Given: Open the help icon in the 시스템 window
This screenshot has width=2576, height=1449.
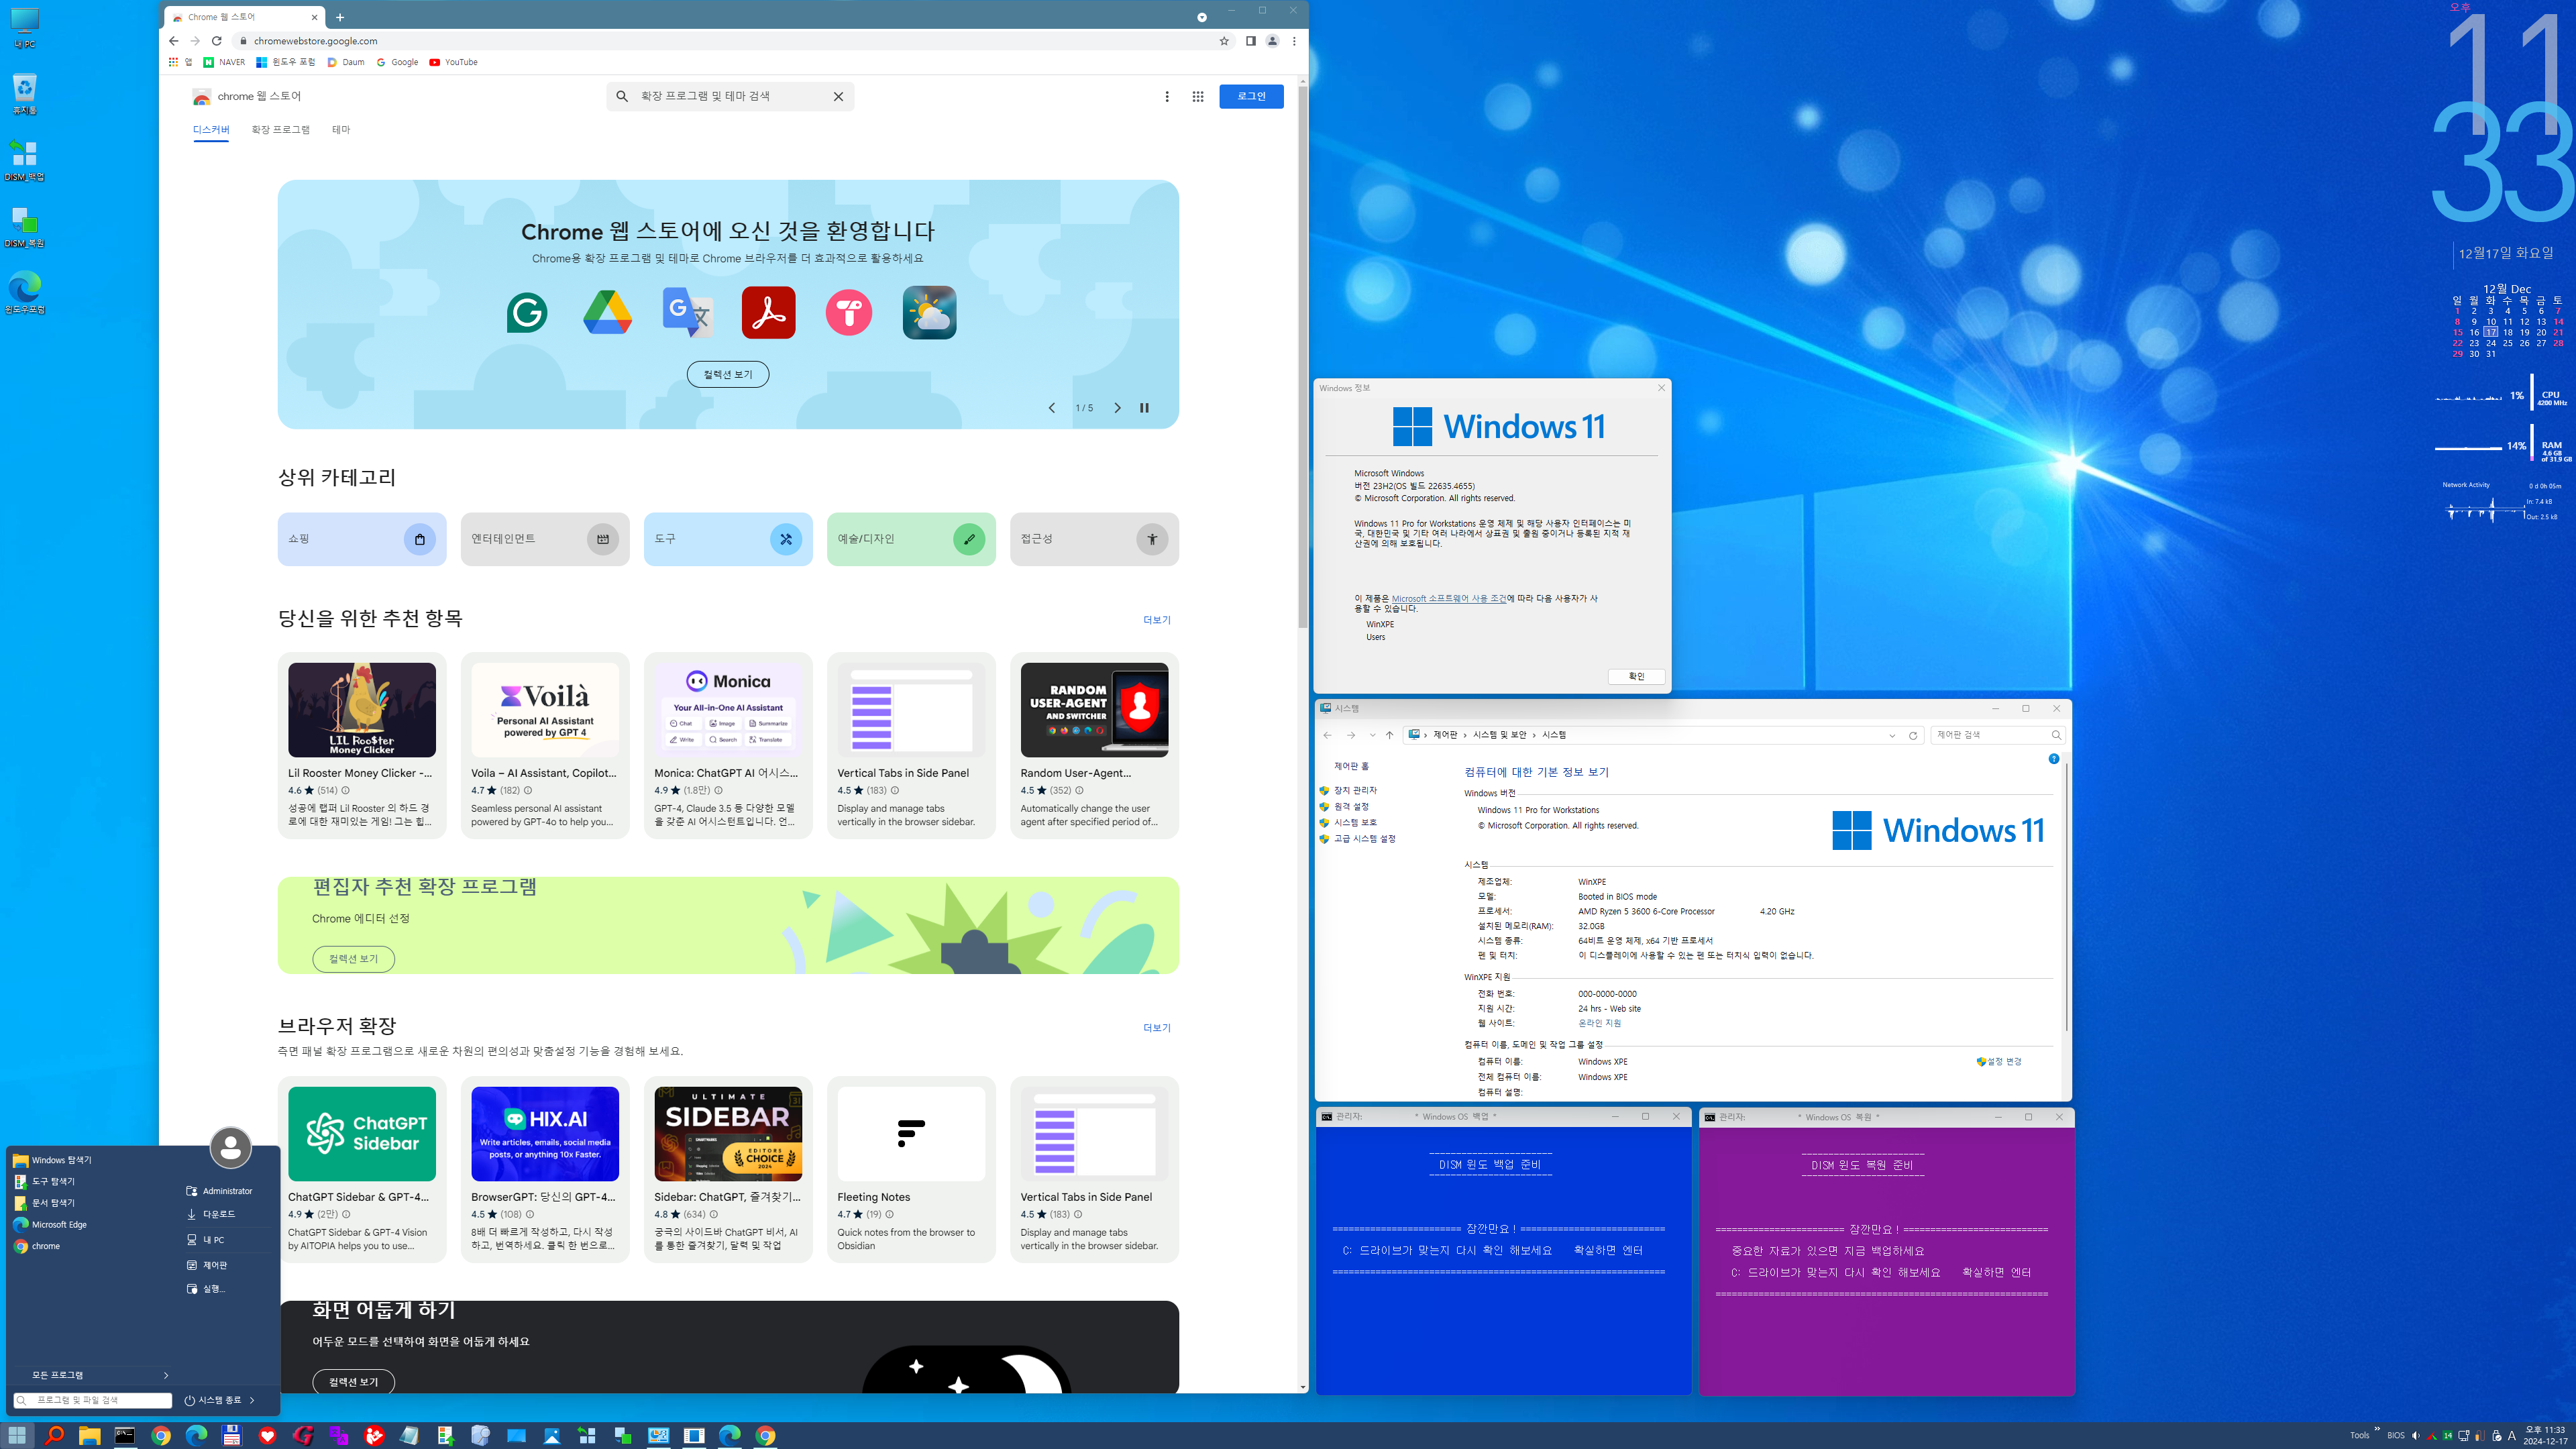Looking at the screenshot, I should point(2053,759).
